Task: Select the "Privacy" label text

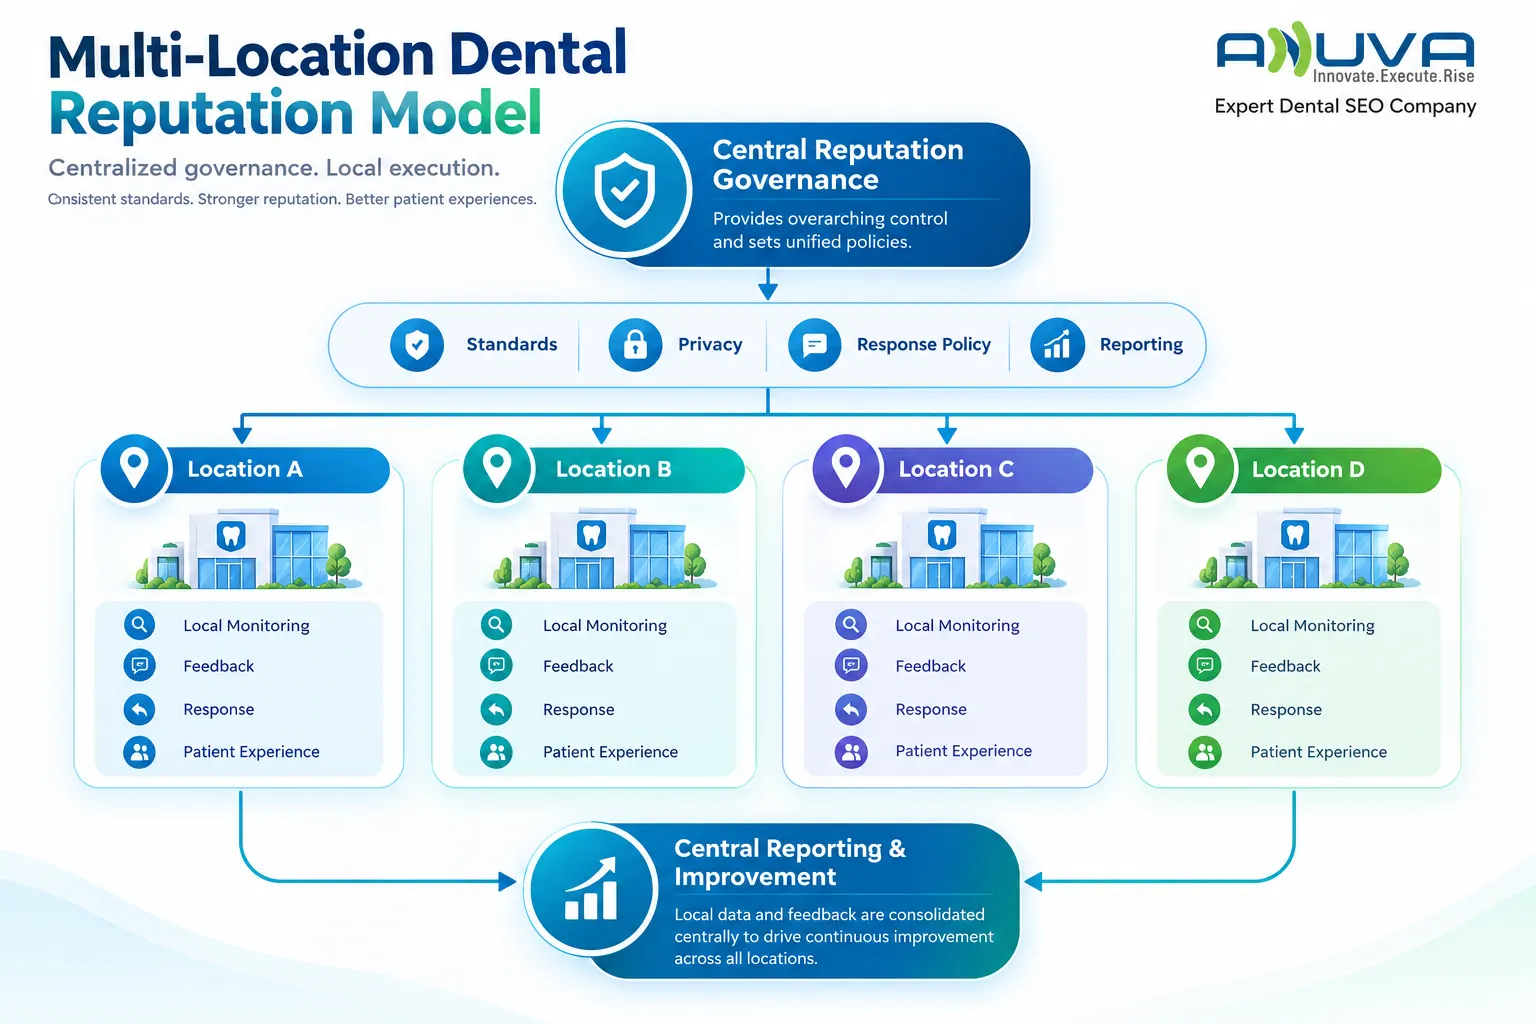Action: click(710, 345)
